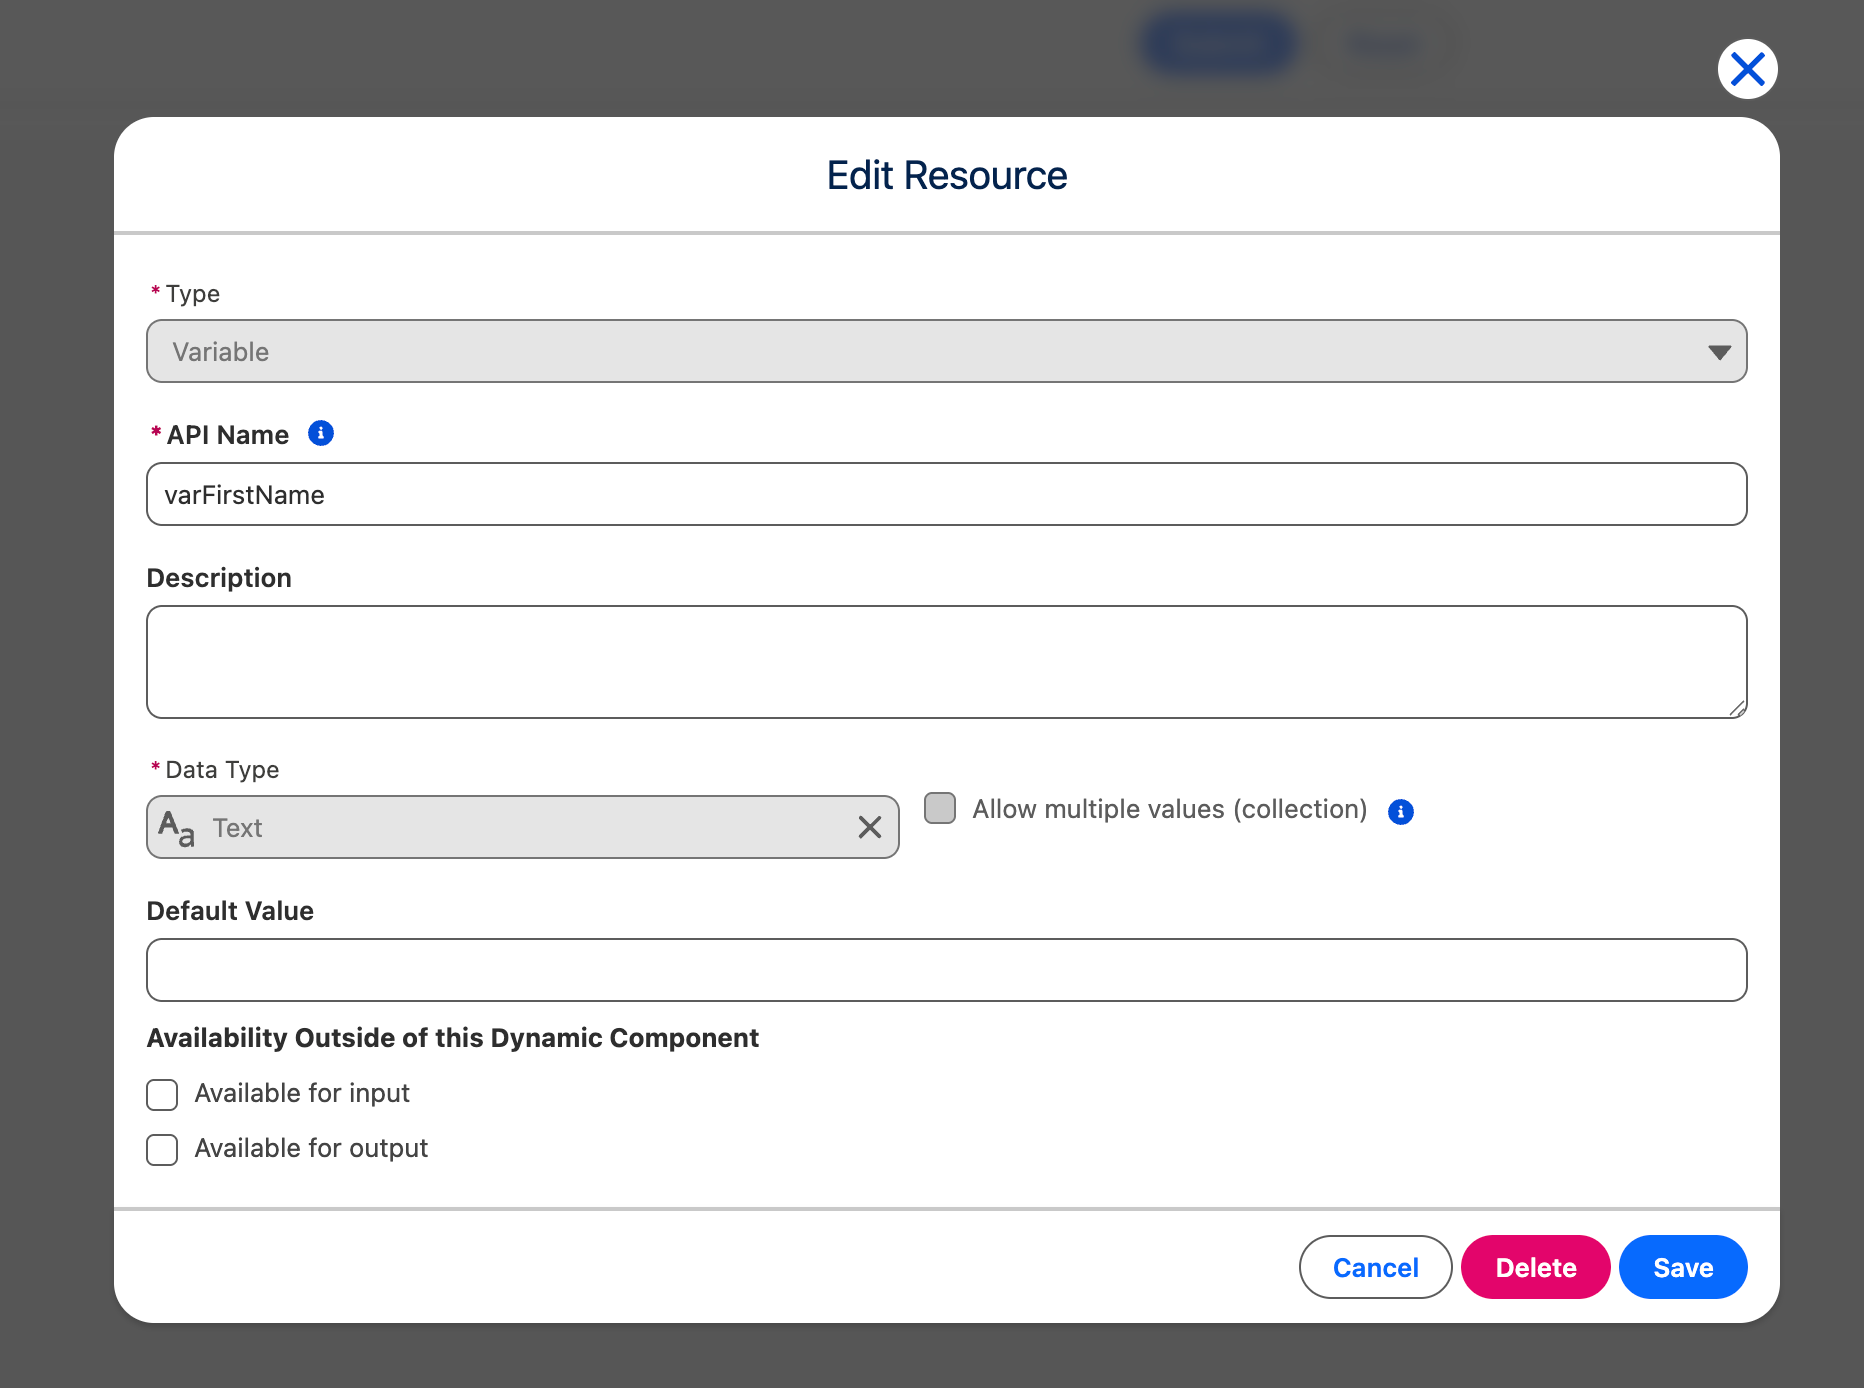
Task: Open info tooltip for collection option
Action: pyautogui.click(x=1401, y=811)
